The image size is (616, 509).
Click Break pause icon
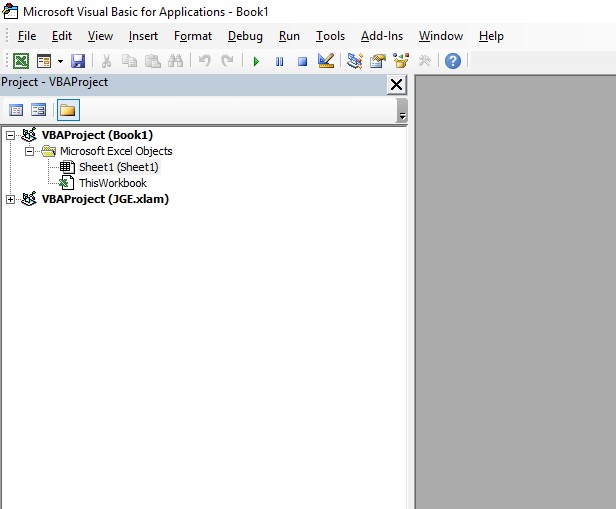(279, 61)
